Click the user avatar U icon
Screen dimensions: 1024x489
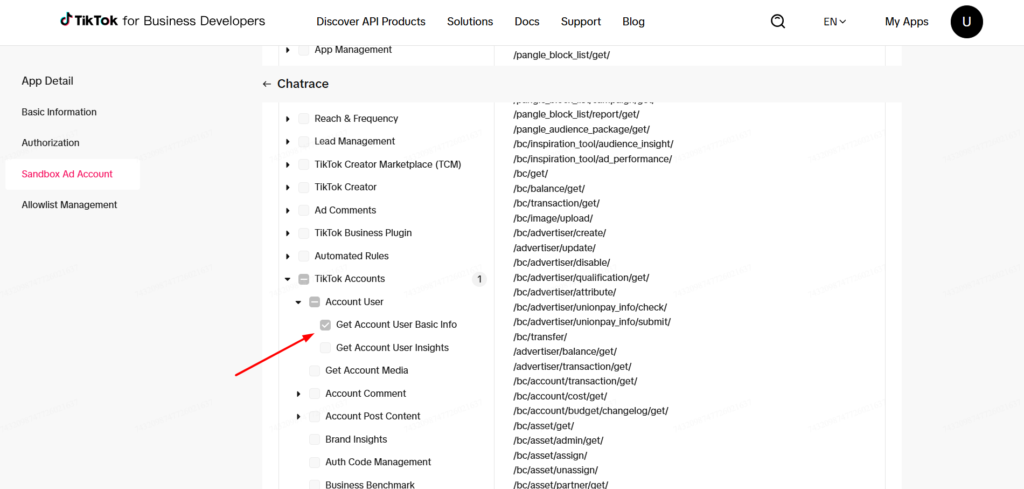coord(966,21)
